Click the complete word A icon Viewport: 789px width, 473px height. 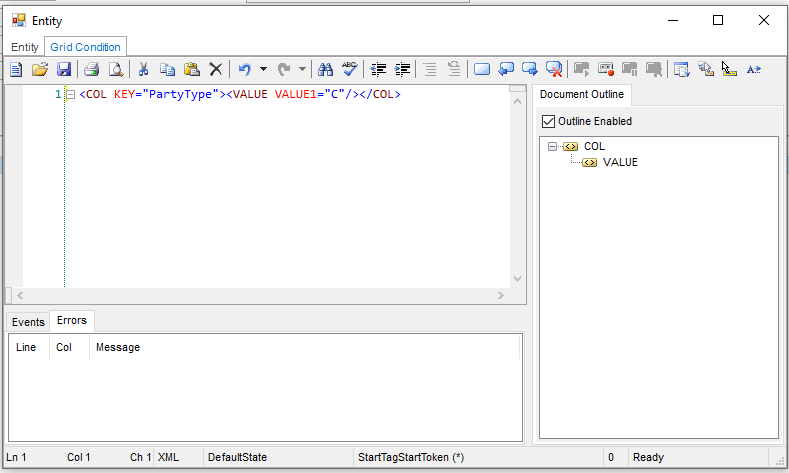(x=754, y=69)
